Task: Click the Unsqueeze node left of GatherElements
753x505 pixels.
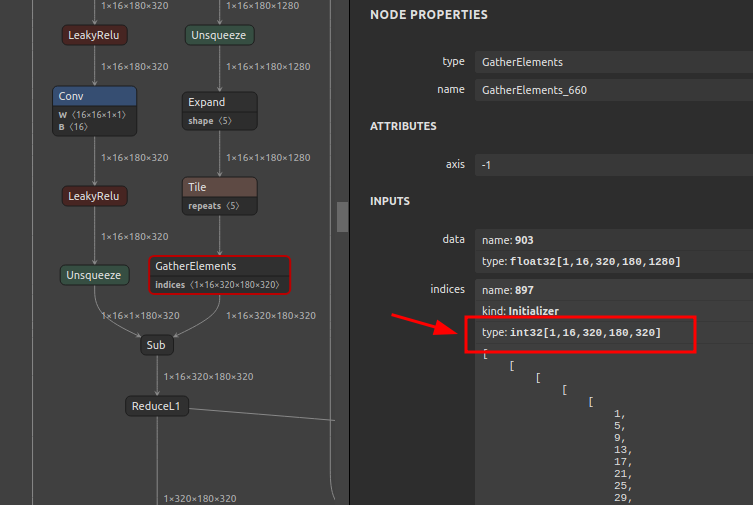Action: (94, 275)
